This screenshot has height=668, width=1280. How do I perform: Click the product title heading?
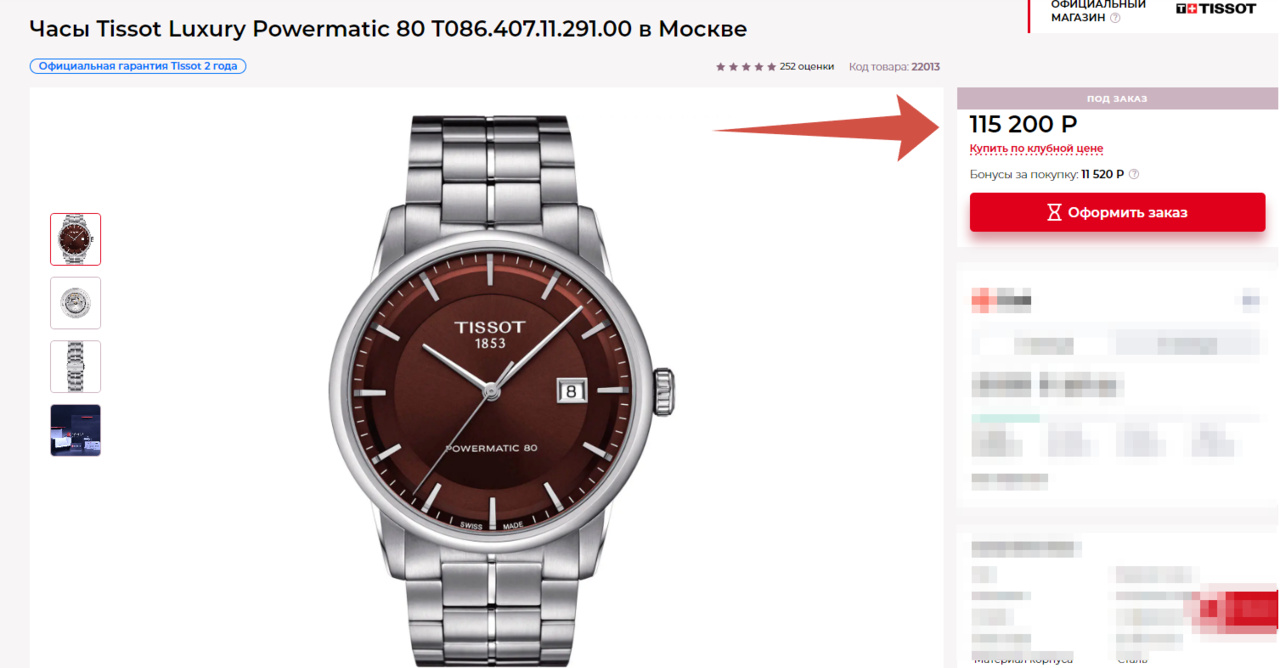[x=388, y=28]
